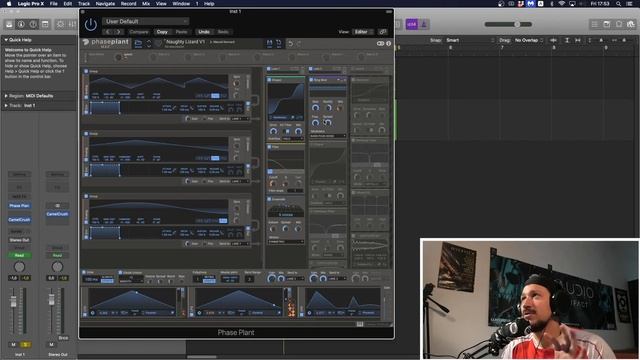Click the Phase Plant info icon
The height and width of the screenshot is (360, 640).
(x=389, y=43)
